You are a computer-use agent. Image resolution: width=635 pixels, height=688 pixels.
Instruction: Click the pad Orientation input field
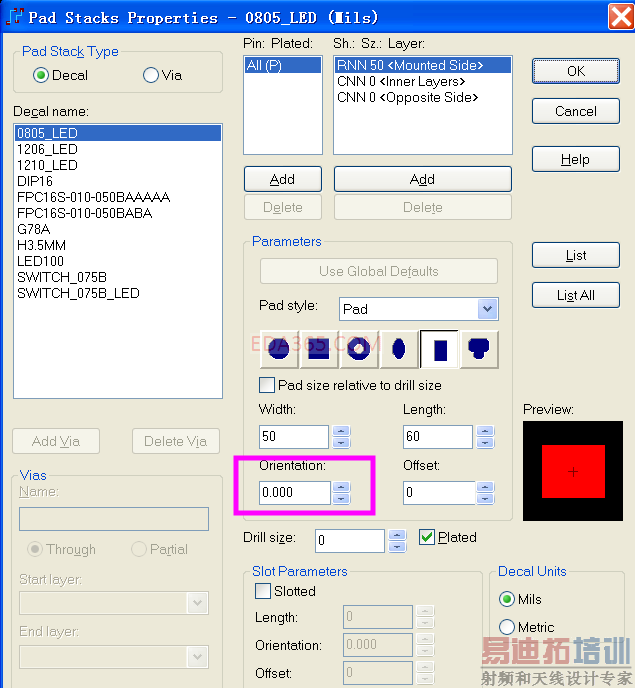pyautogui.click(x=294, y=492)
